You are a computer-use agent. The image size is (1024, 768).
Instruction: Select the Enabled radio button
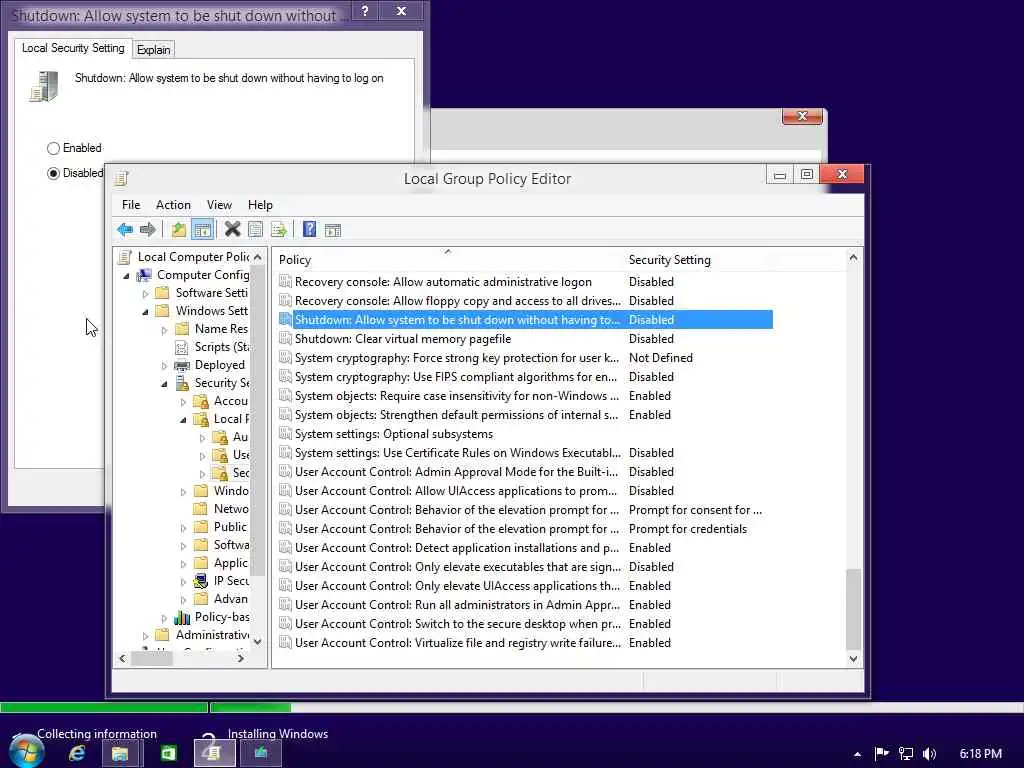54,148
